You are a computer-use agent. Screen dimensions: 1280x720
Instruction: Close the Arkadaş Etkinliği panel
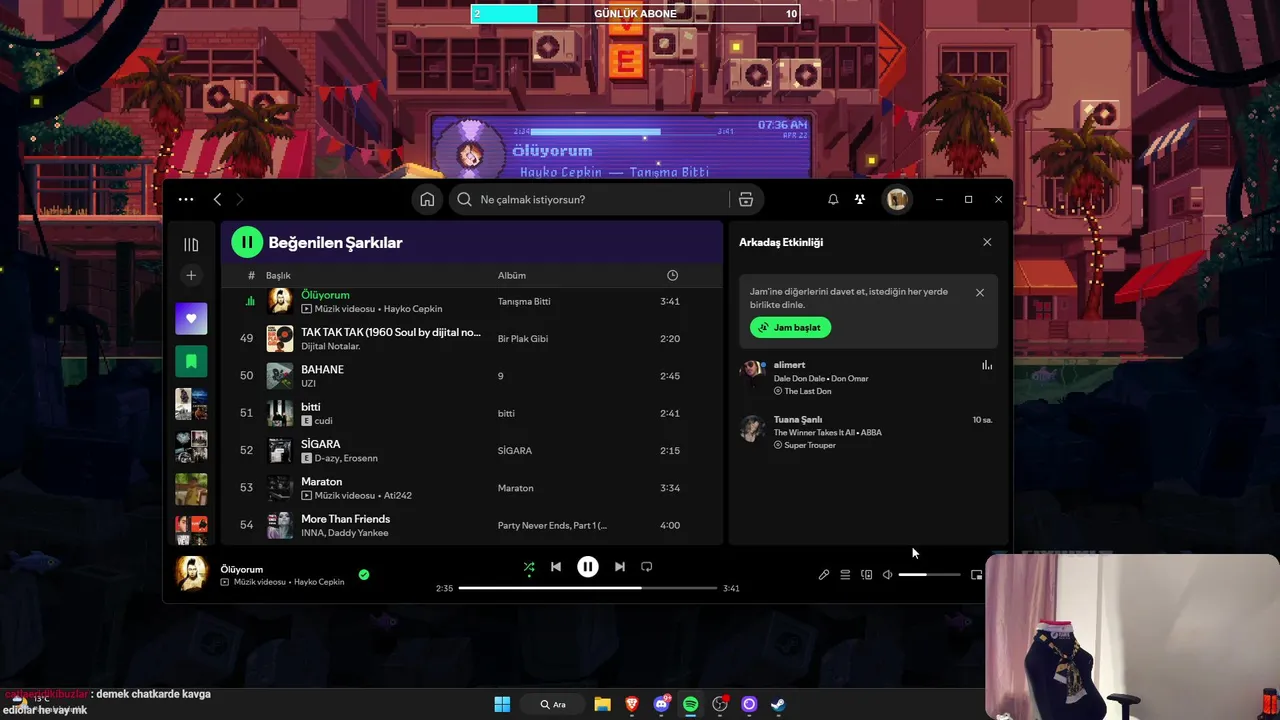987,242
